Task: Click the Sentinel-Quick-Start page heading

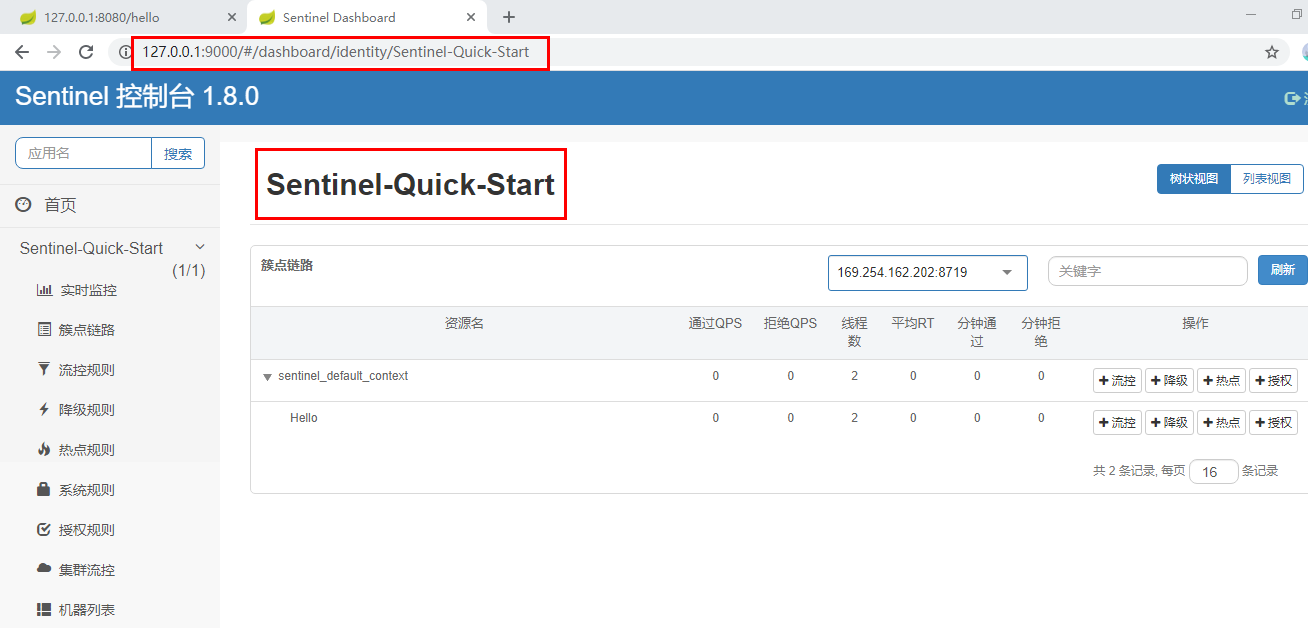Action: click(410, 184)
